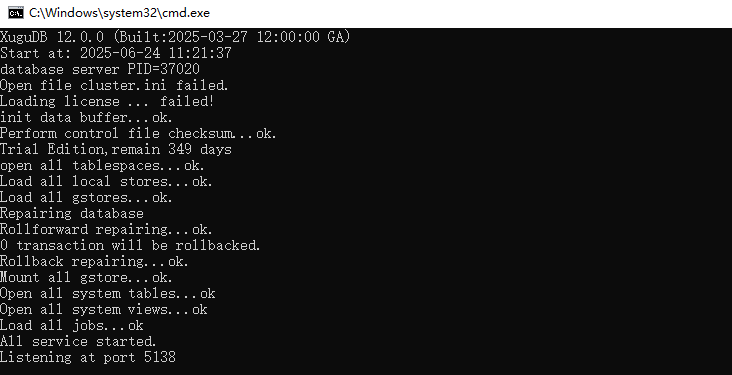Click the init data buffer ok line
This screenshot has height=375, width=732.
[x=86, y=117]
